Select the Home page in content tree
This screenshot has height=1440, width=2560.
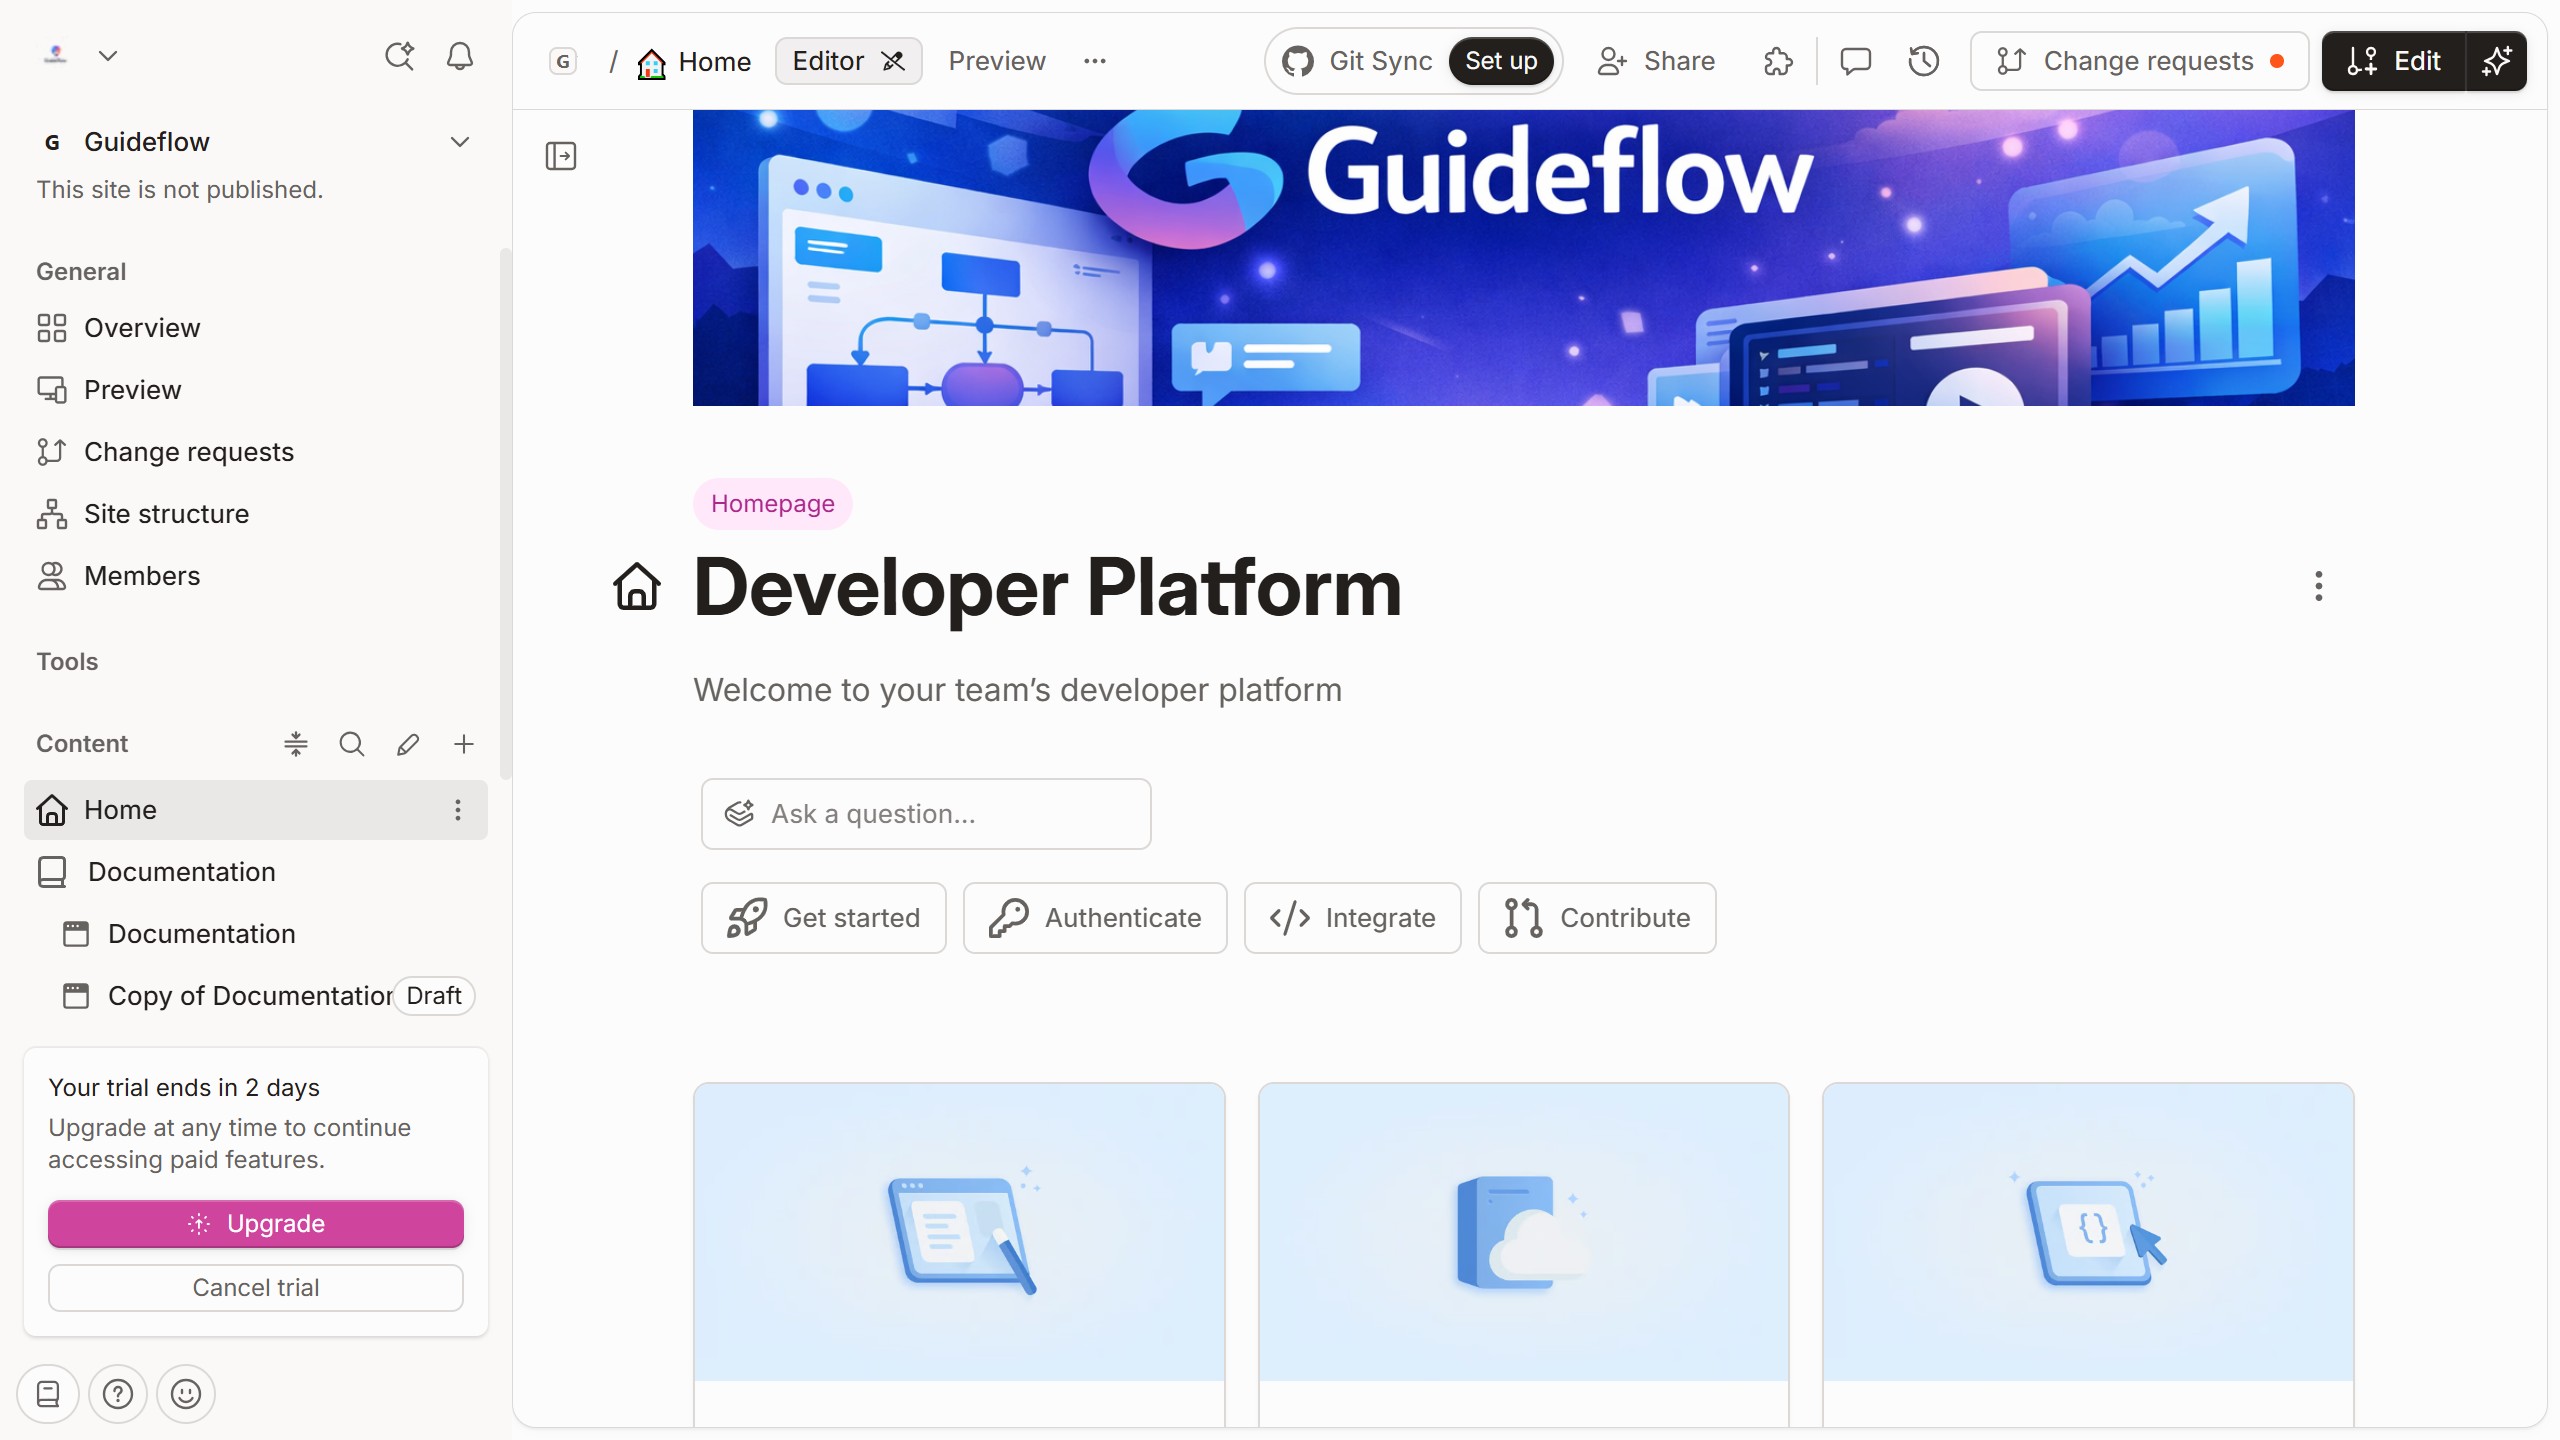tap(256, 810)
